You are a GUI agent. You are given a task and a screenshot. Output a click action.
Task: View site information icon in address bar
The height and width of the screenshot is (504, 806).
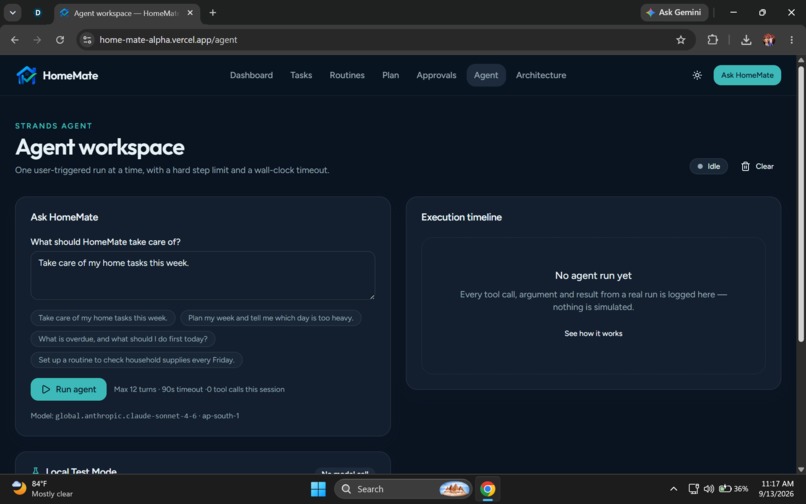click(x=87, y=40)
